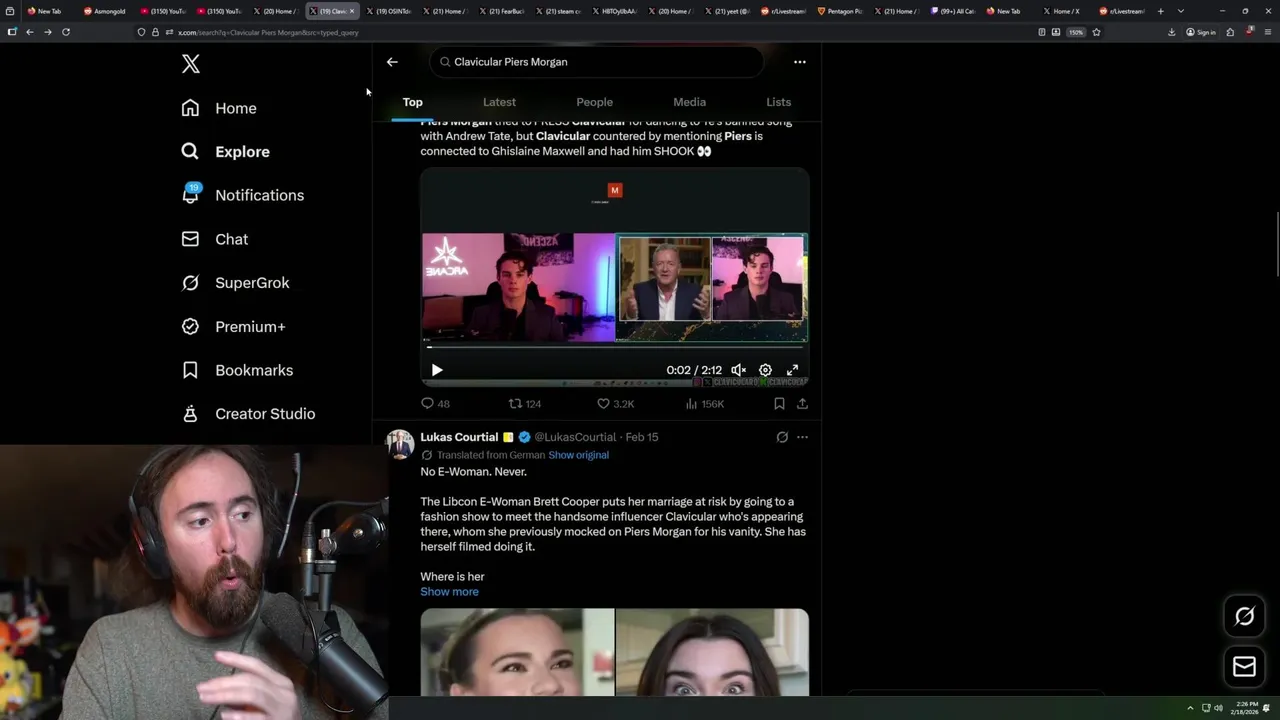Image resolution: width=1280 pixels, height=720 pixels.
Task: Open Notifications with the bell icon
Action: (x=242, y=195)
